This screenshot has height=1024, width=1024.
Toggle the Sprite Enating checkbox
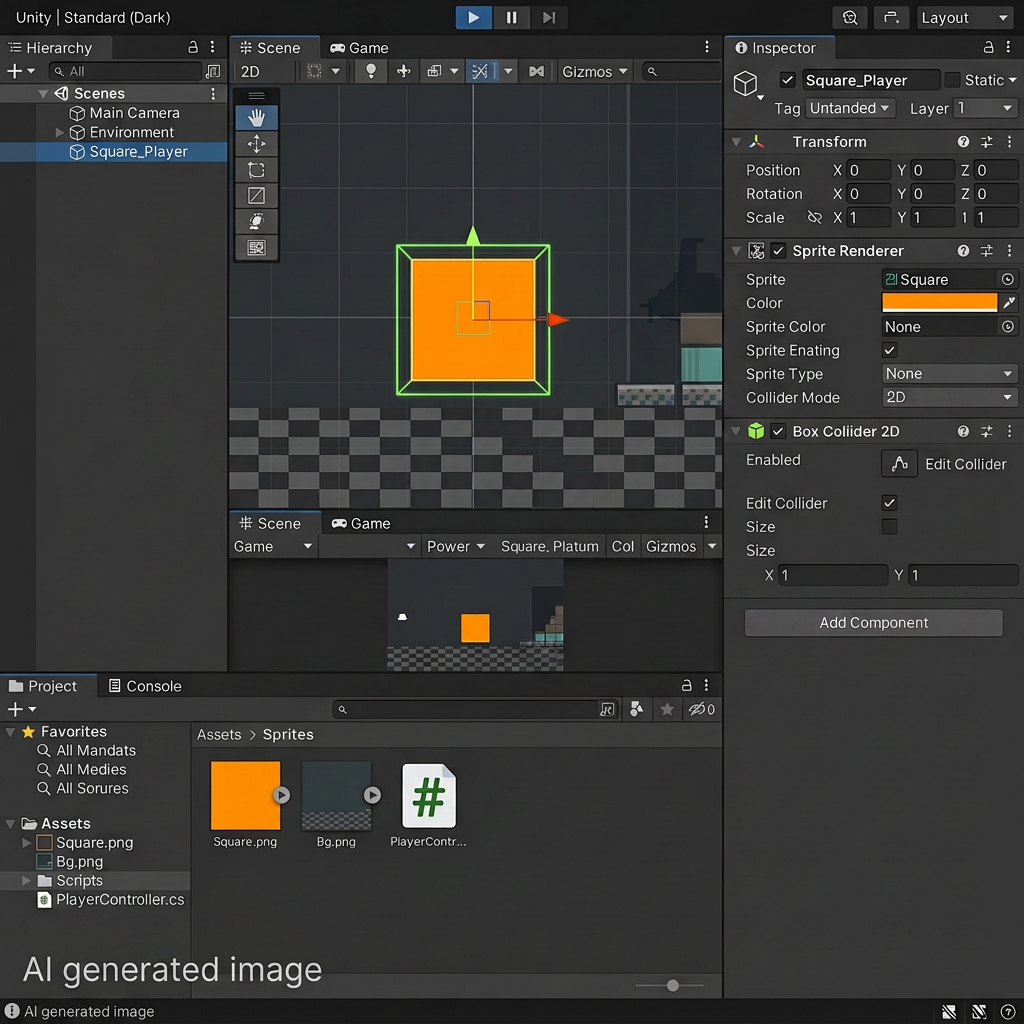(889, 351)
